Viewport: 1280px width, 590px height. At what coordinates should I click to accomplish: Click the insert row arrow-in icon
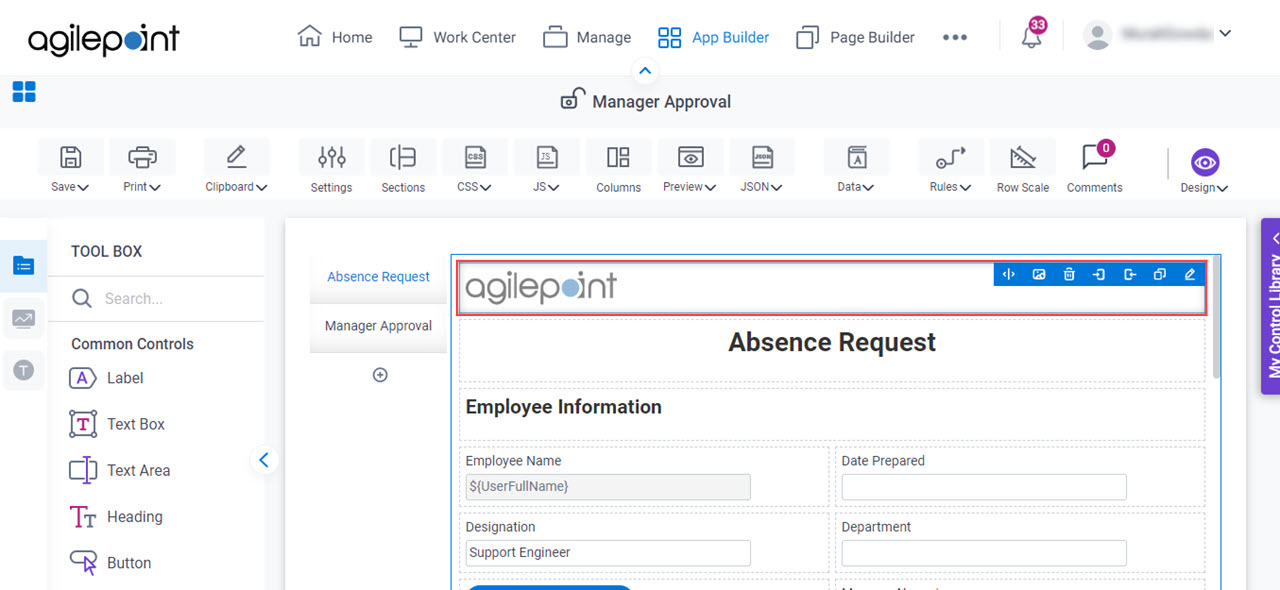coord(1099,274)
